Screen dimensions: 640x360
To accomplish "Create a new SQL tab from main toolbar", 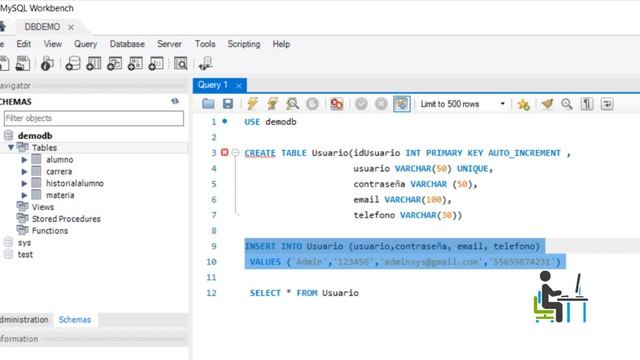I will (4, 64).
